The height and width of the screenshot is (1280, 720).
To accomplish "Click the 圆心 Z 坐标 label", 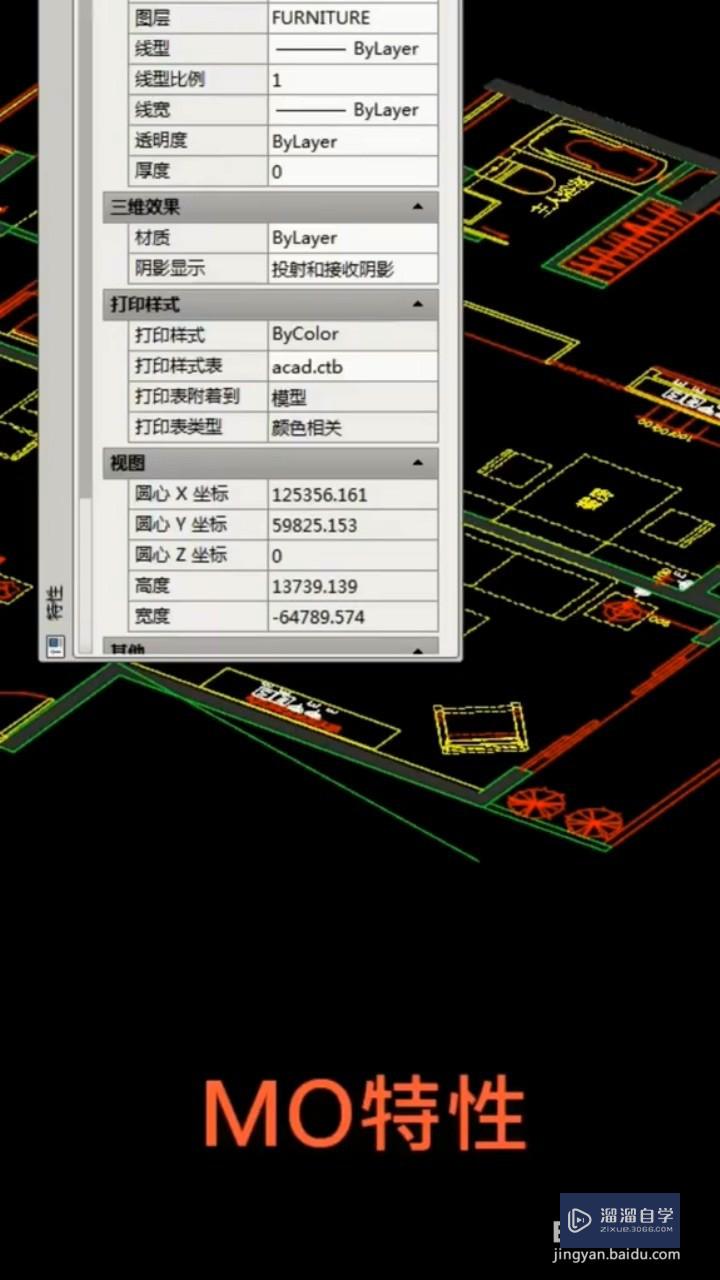I will [x=181, y=556].
